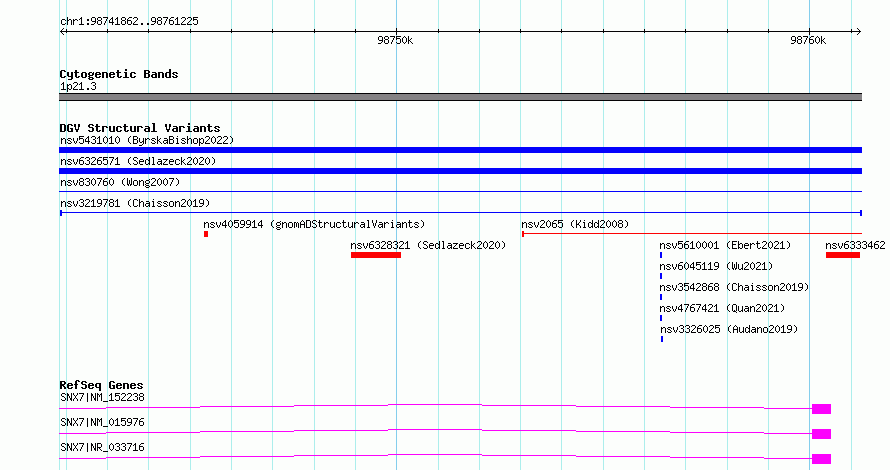Click the nsv4059914 gnomAD small red marker
890x470 pixels.
pyautogui.click(x=206, y=234)
